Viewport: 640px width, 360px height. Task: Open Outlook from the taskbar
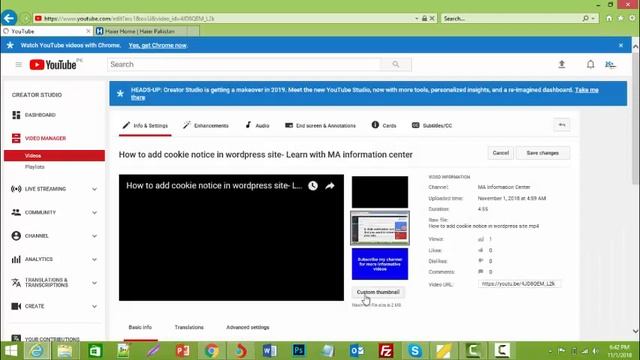(x=357, y=351)
